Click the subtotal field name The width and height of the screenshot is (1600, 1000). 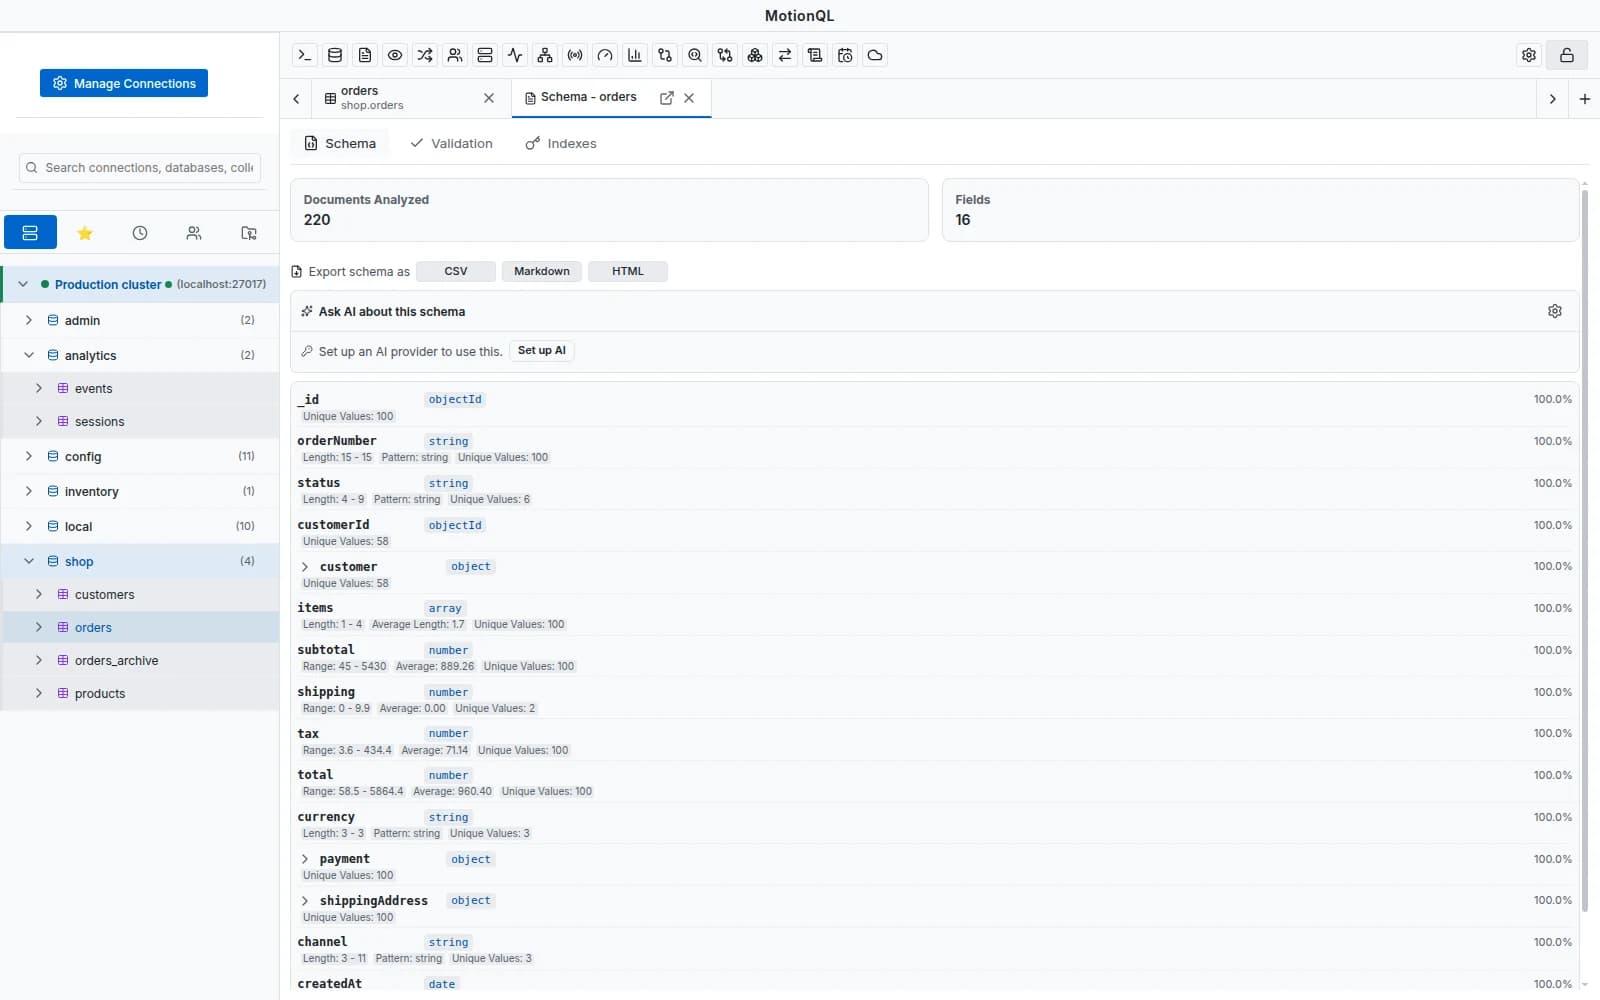tap(326, 650)
